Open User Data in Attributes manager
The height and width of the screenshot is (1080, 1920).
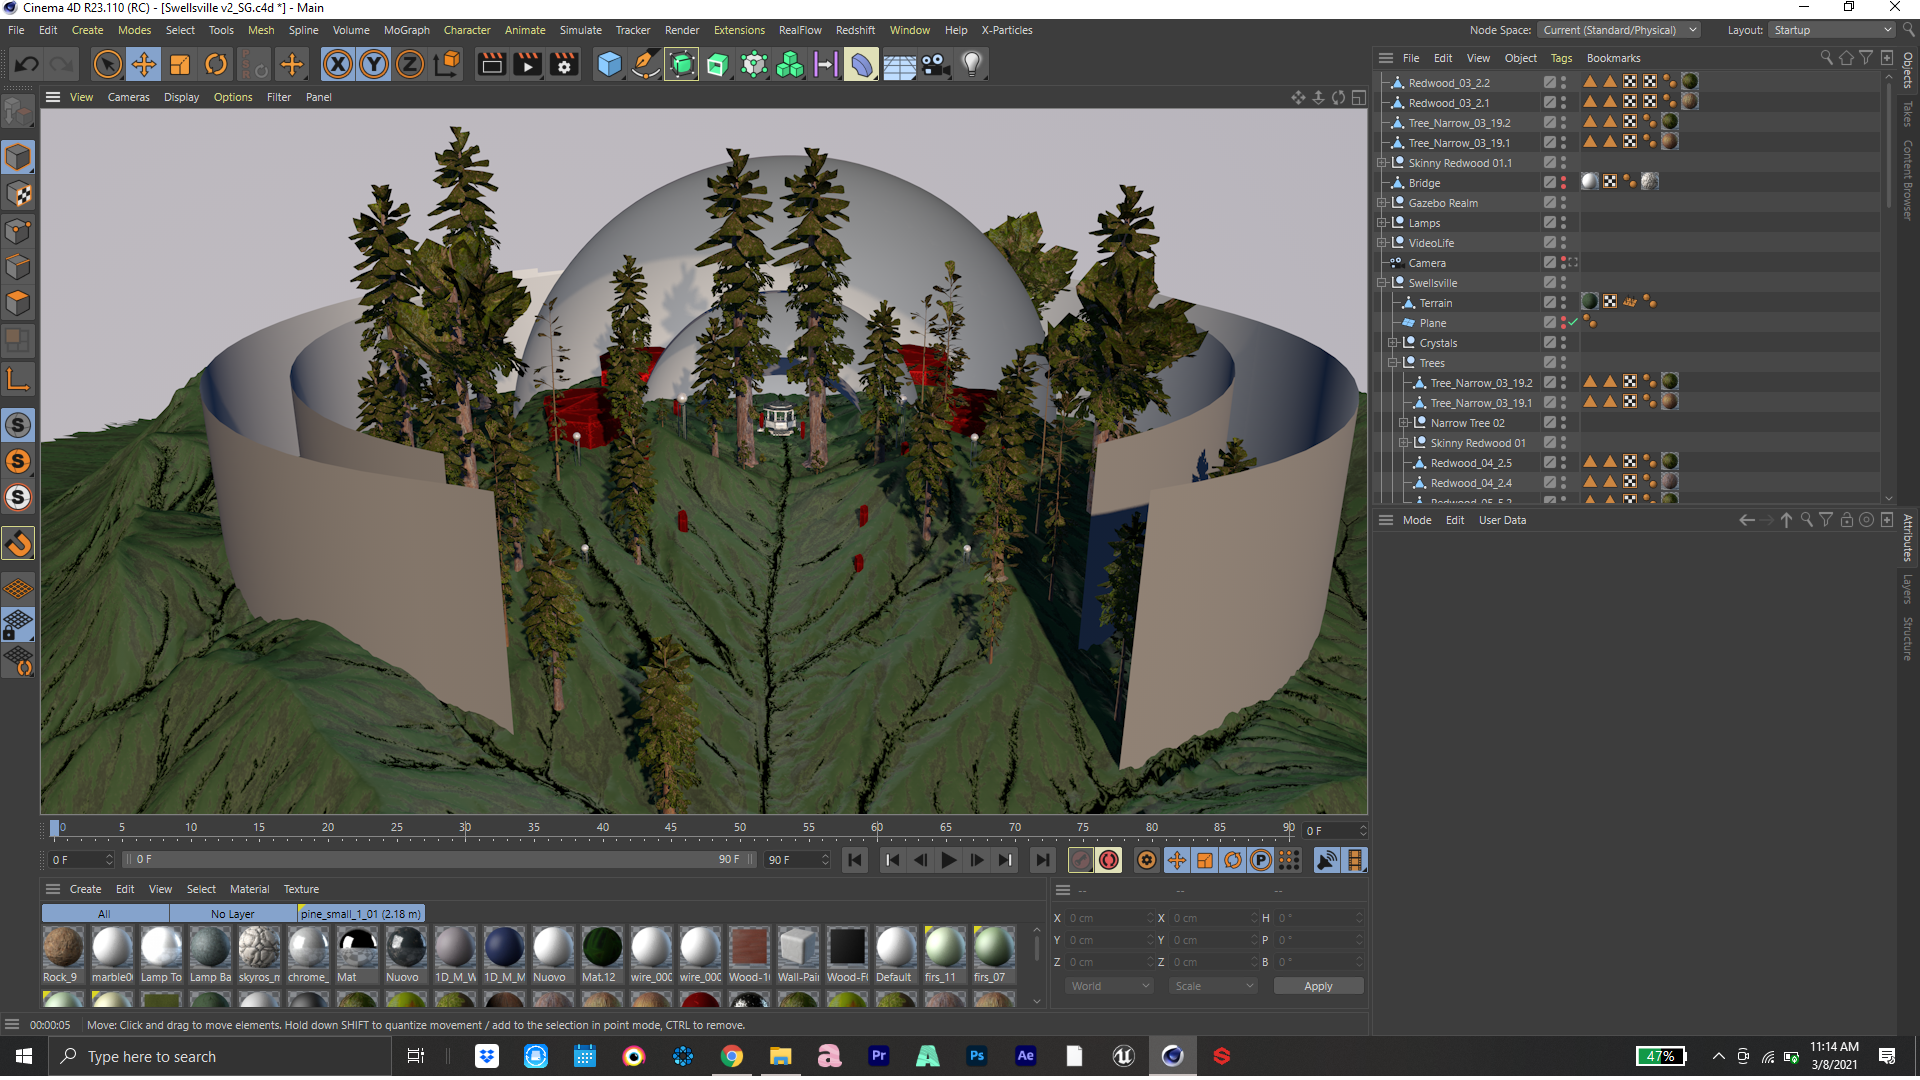point(1502,520)
